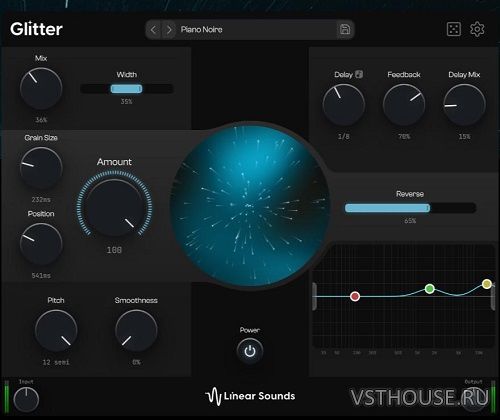The width and height of the screenshot is (500, 420).
Task: Click the Mix knob
Action: coord(41,89)
